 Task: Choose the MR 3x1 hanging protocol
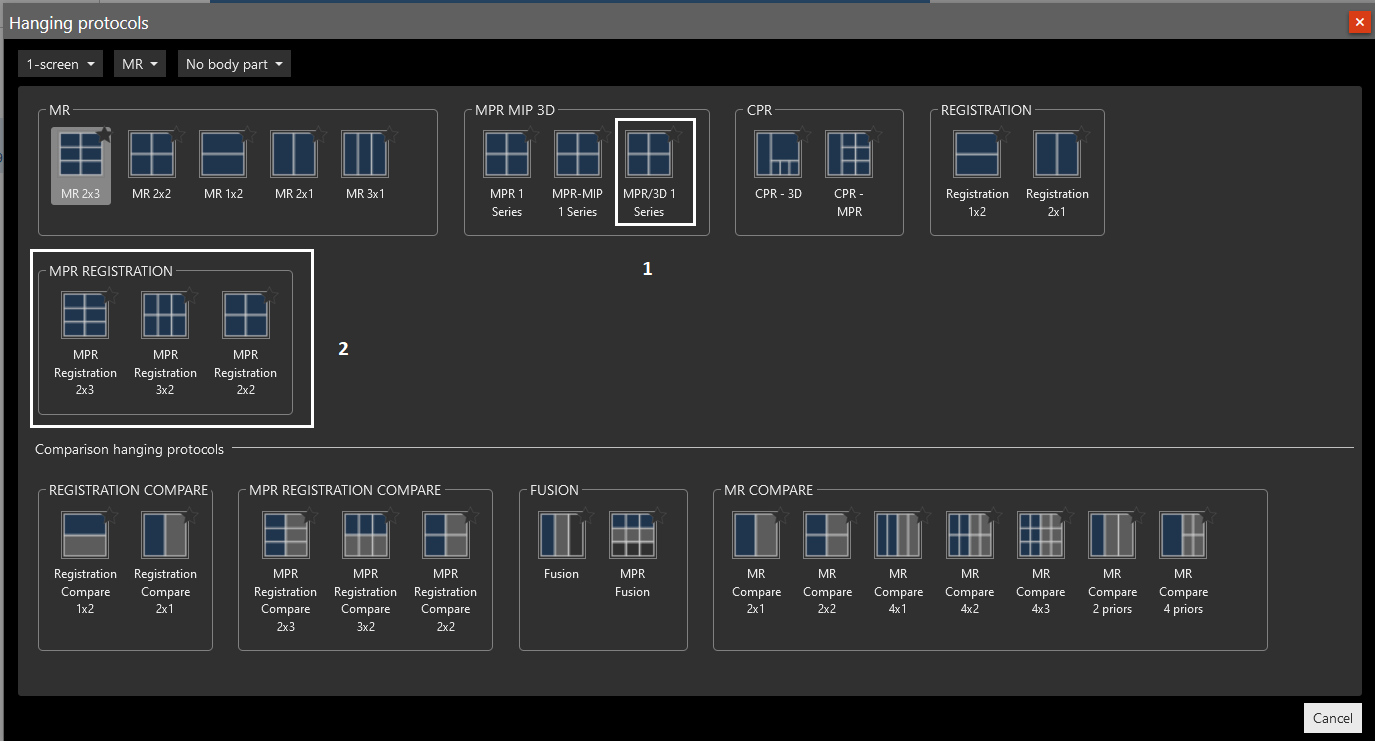coord(364,156)
